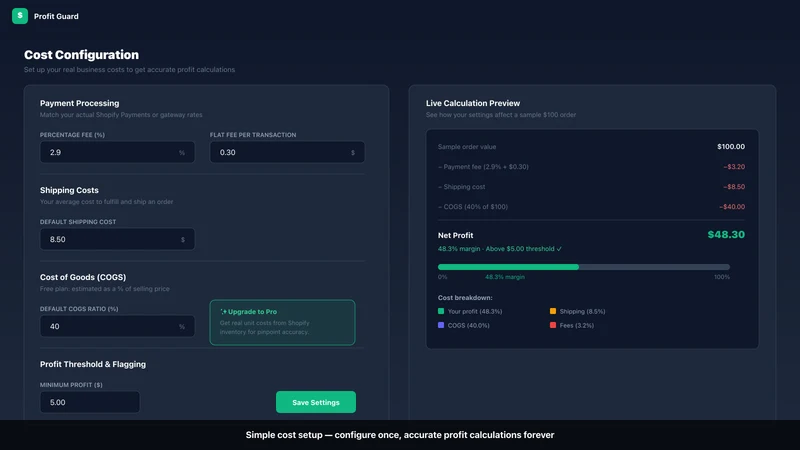800x450 pixels.
Task: Edit the Default COGS Ratio field
Action: click(117, 326)
